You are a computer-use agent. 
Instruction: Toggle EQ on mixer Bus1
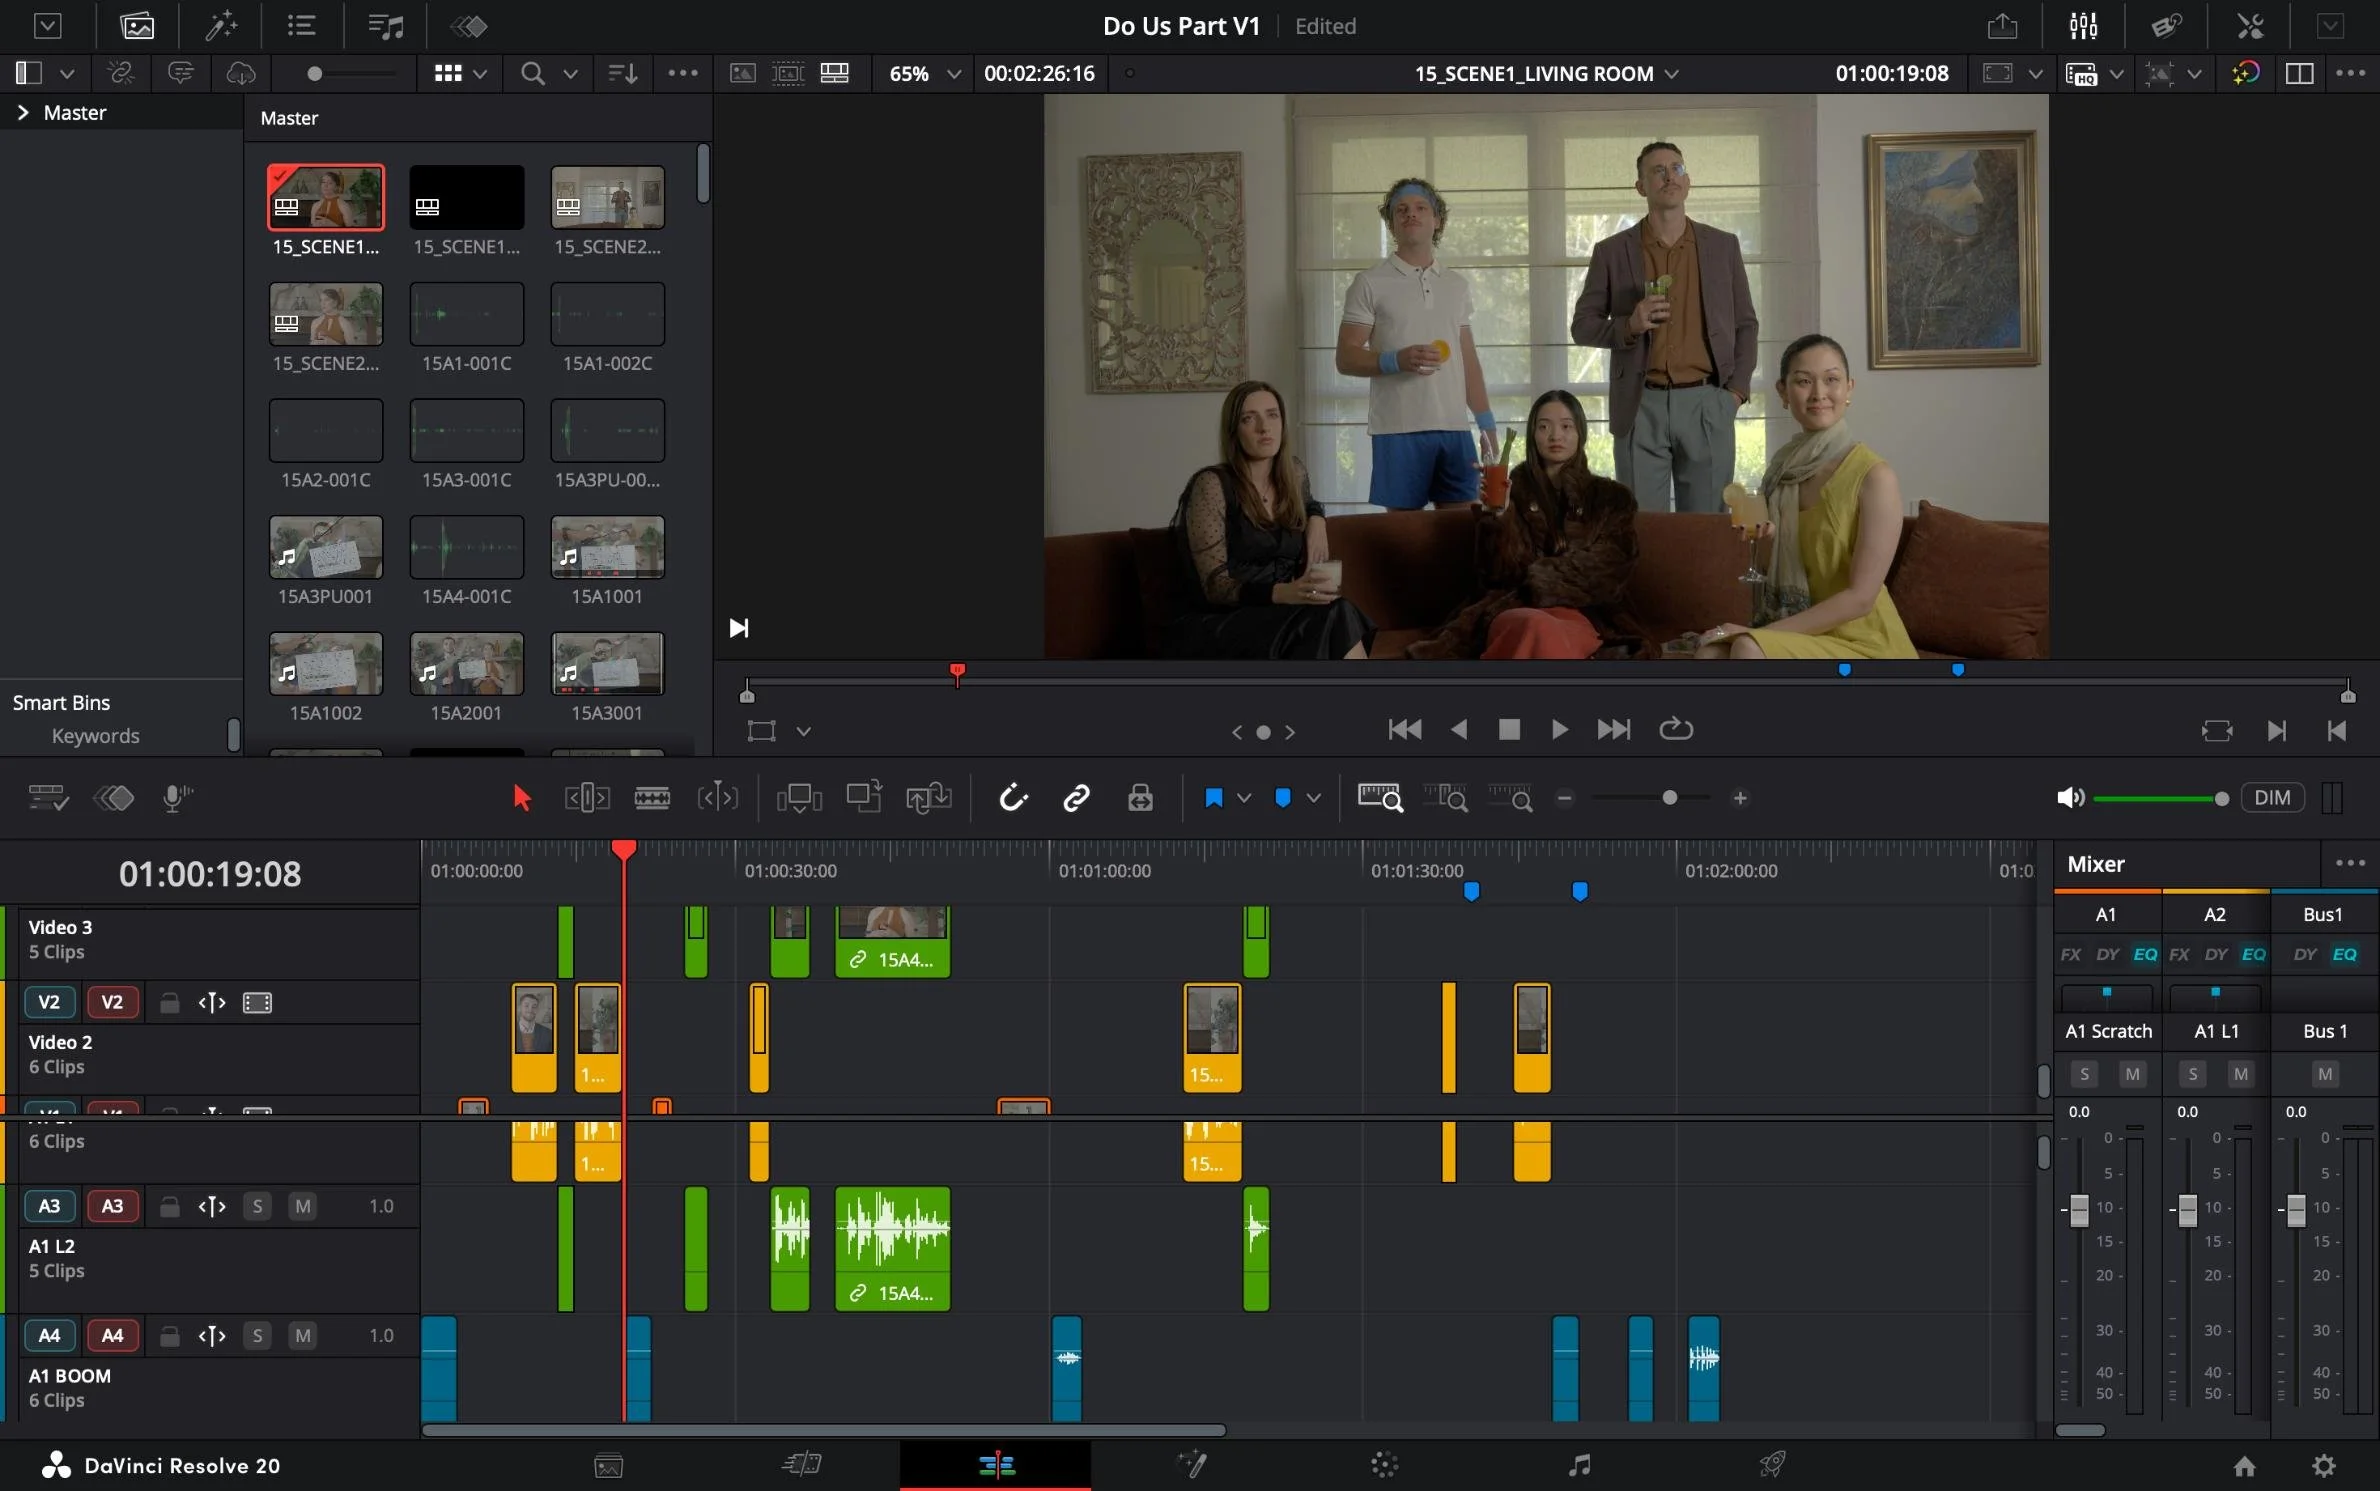2345,955
